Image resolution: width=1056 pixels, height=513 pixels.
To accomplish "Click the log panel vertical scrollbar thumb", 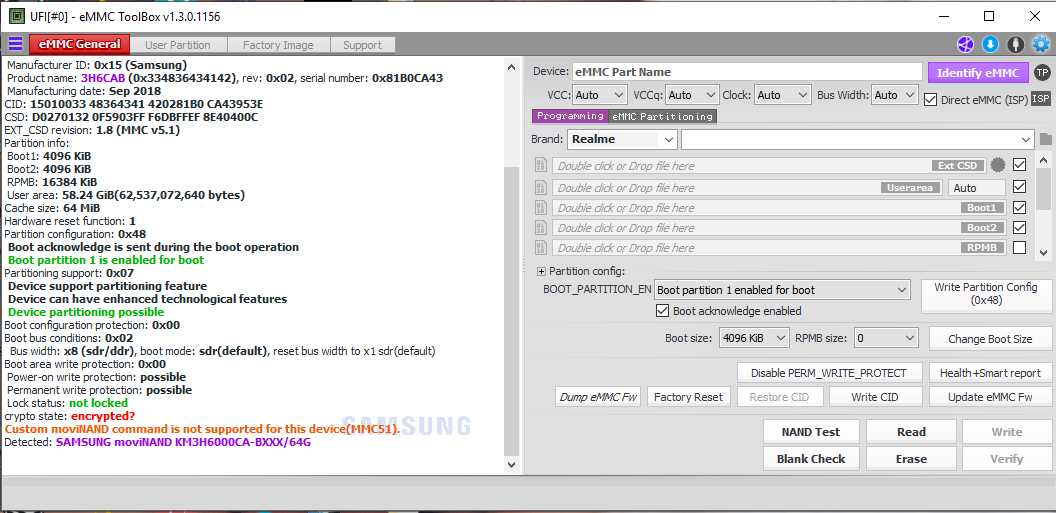I will [x=511, y=310].
